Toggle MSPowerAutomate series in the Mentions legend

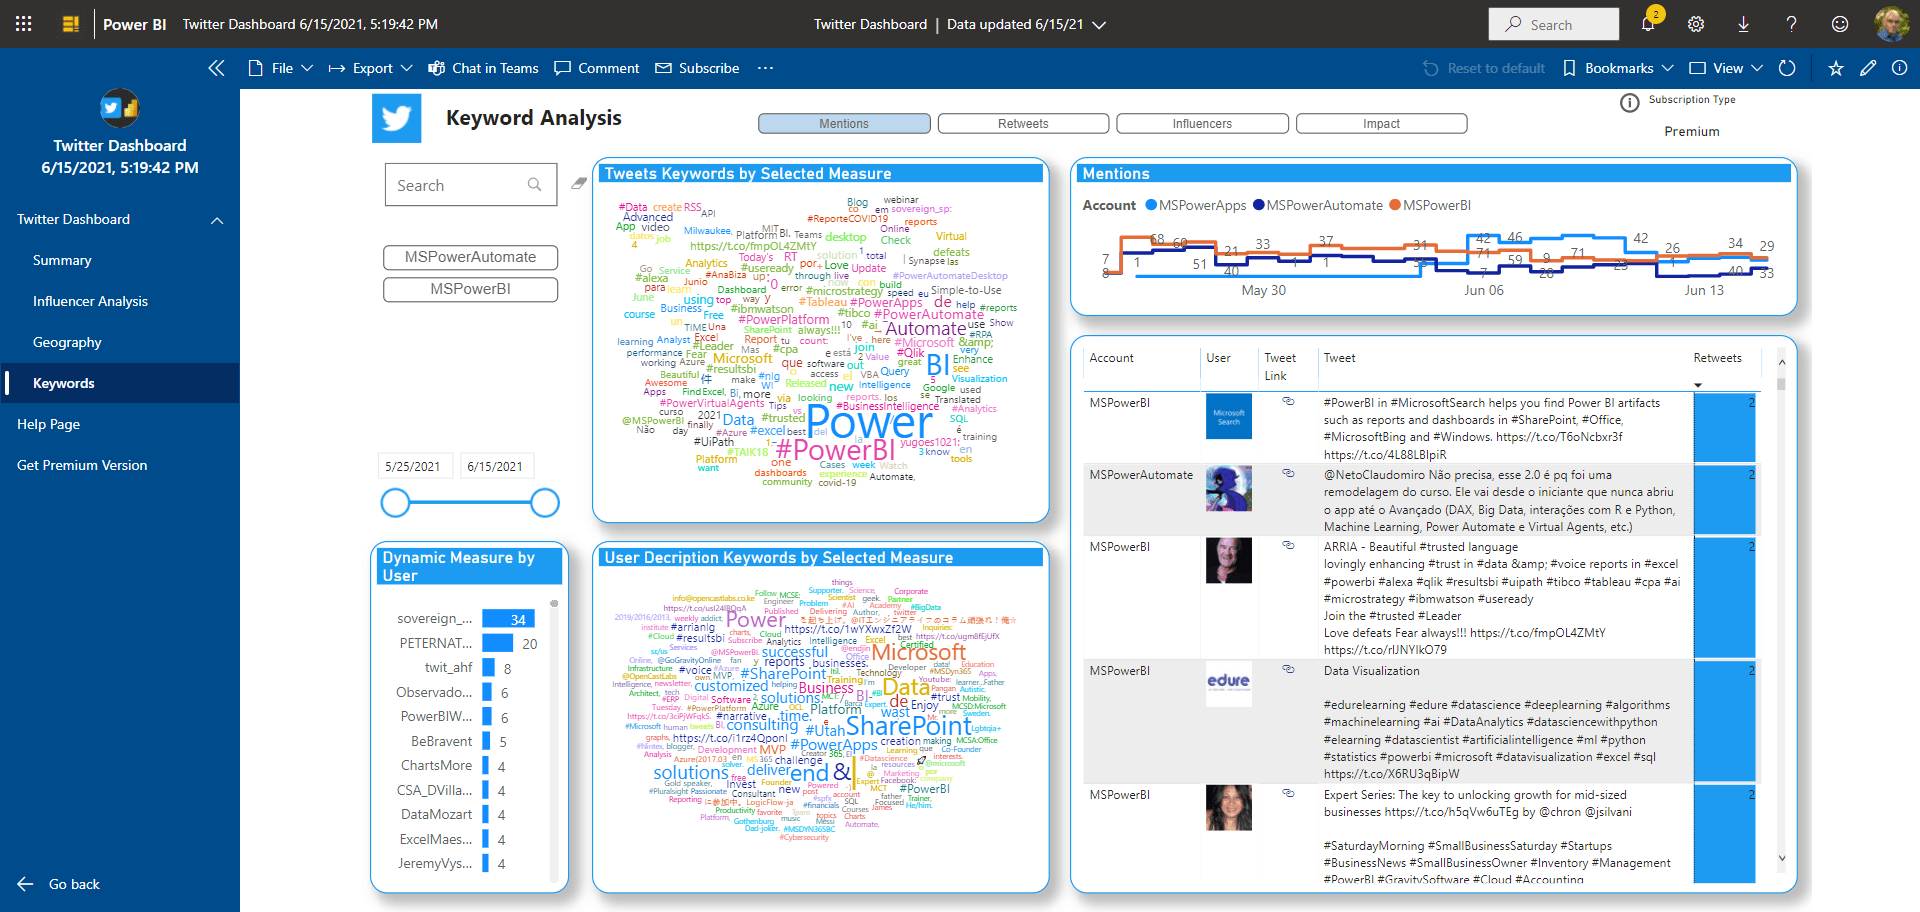pos(1318,205)
